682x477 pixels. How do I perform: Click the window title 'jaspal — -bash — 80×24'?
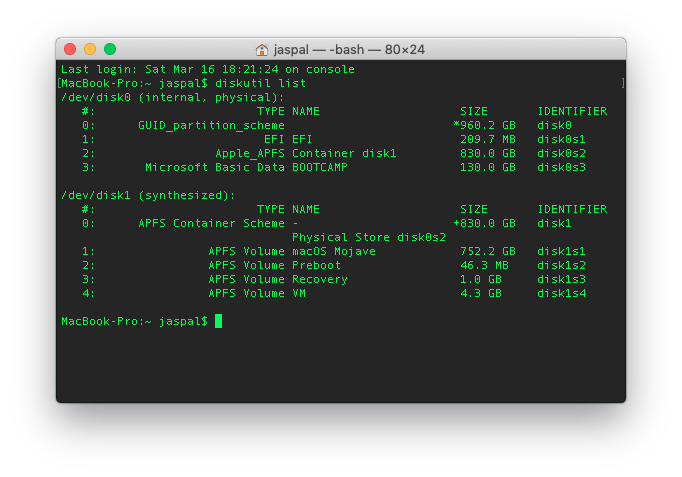point(349,50)
